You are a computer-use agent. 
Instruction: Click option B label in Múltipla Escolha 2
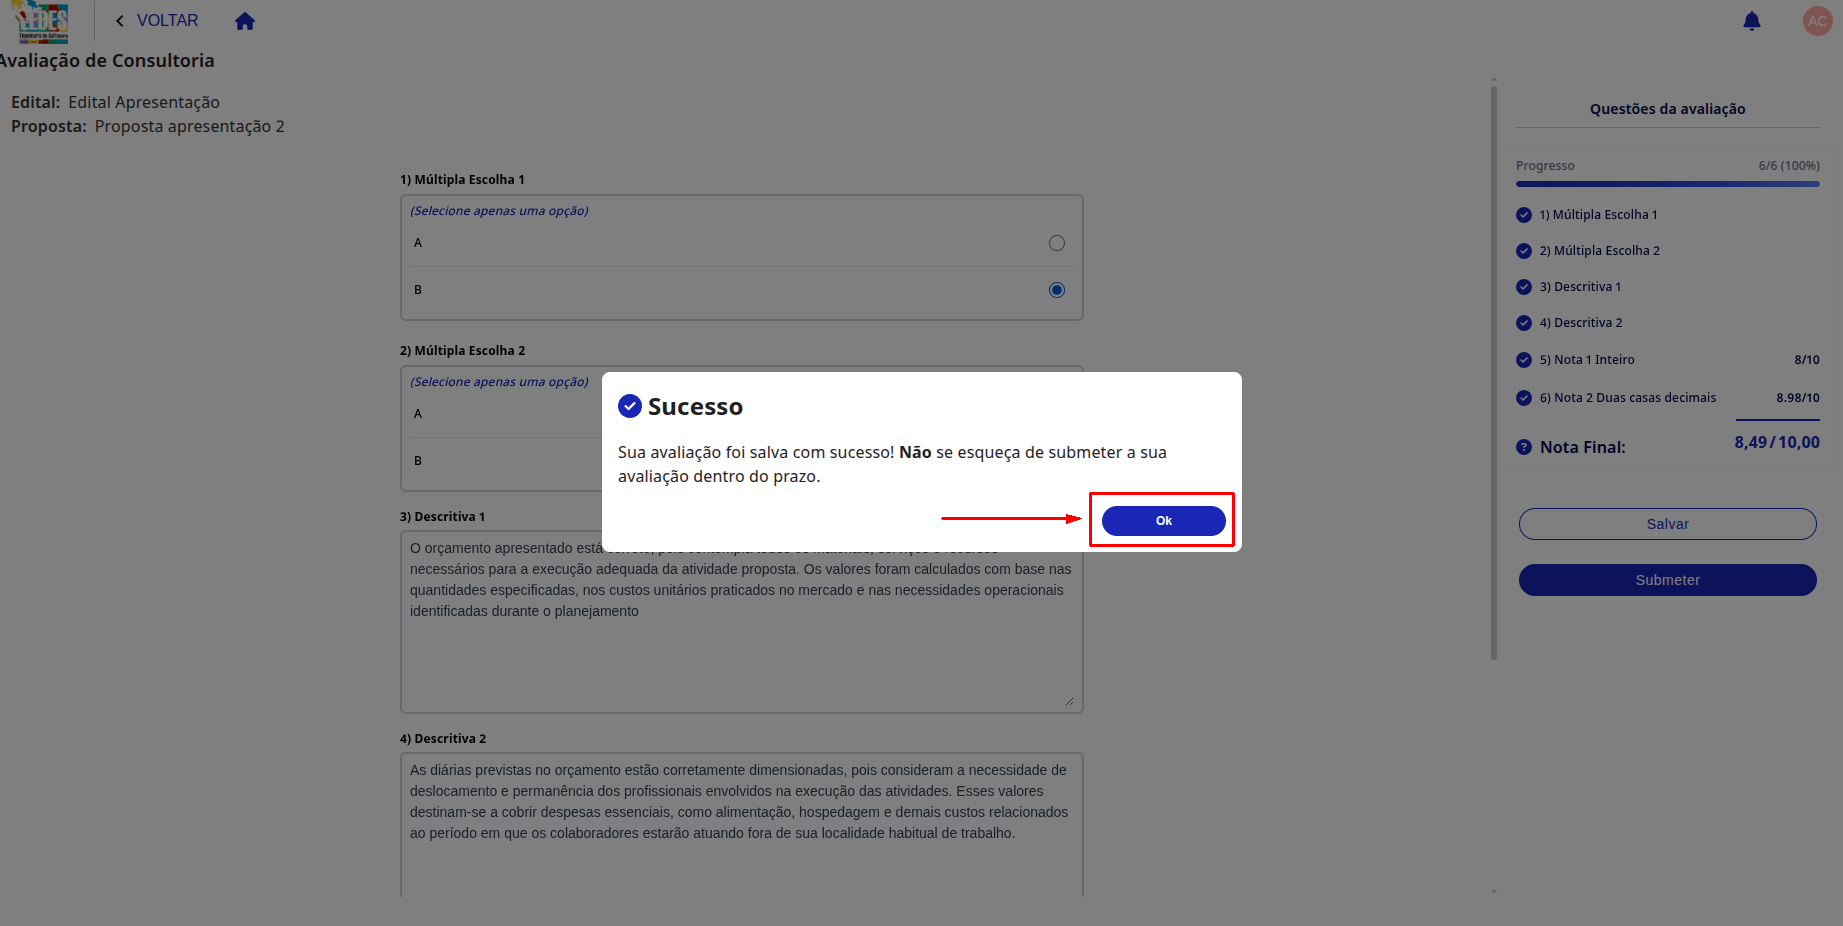(418, 461)
